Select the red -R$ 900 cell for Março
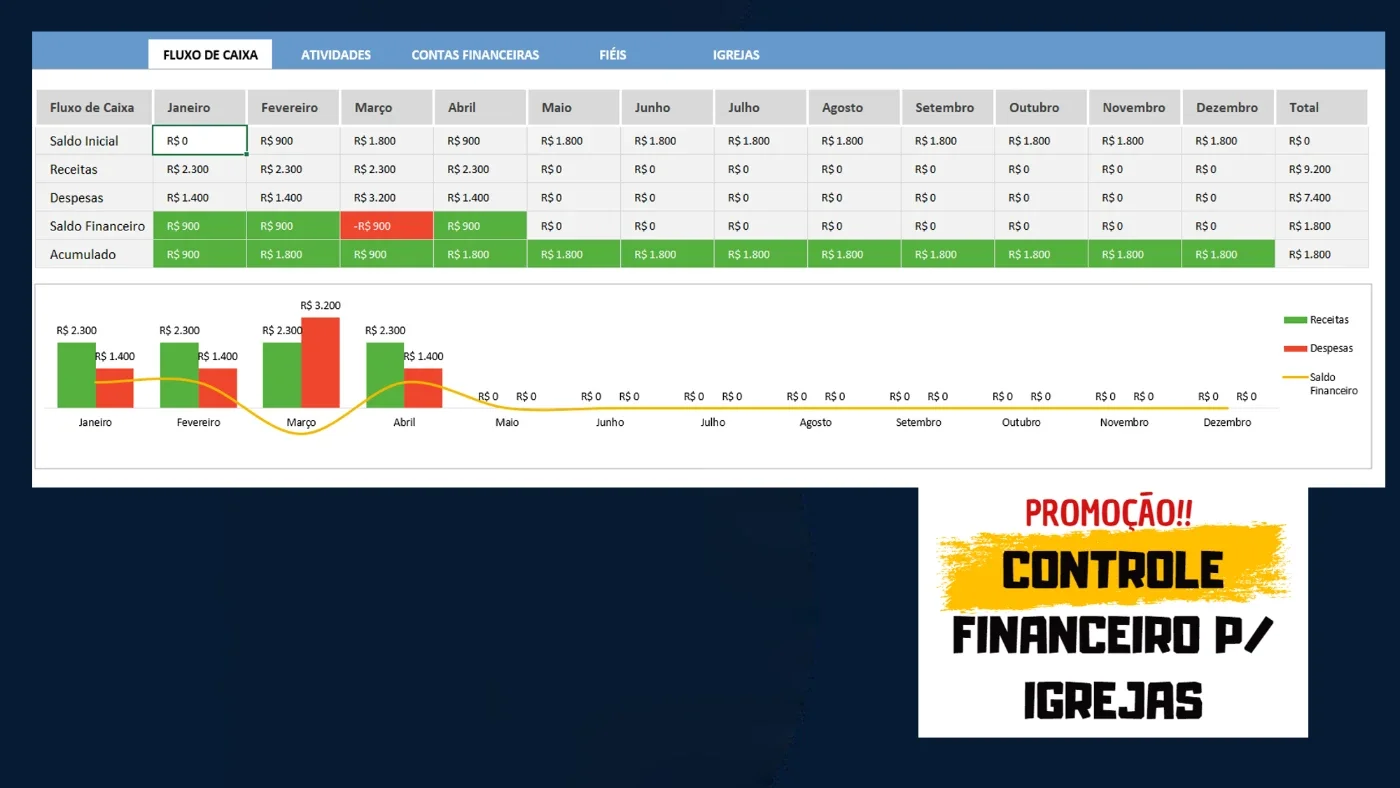1400x788 pixels. (387, 226)
